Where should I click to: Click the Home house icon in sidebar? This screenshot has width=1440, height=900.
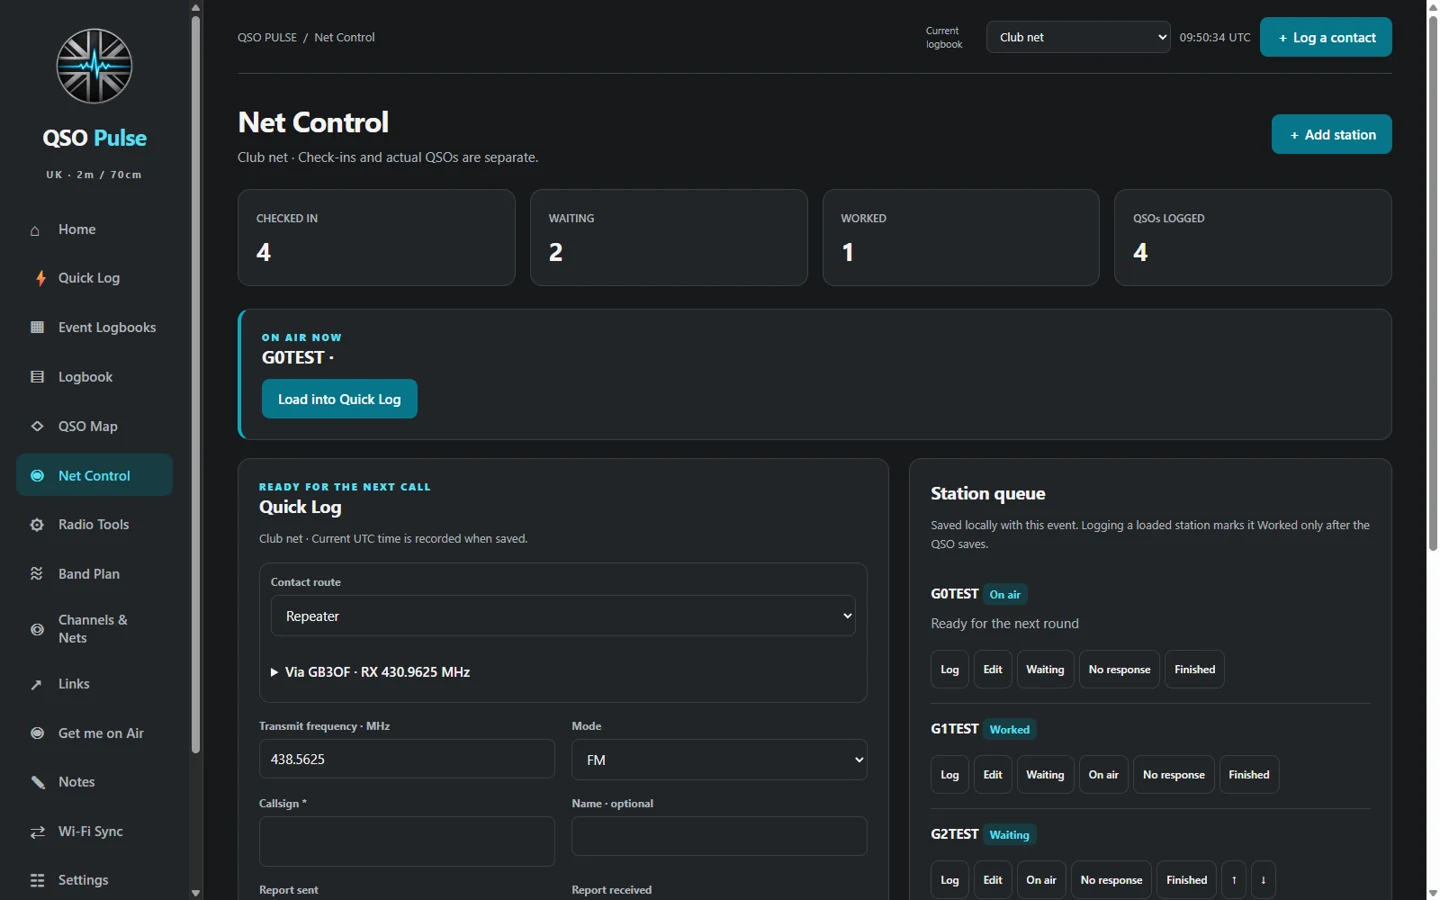tap(35, 230)
